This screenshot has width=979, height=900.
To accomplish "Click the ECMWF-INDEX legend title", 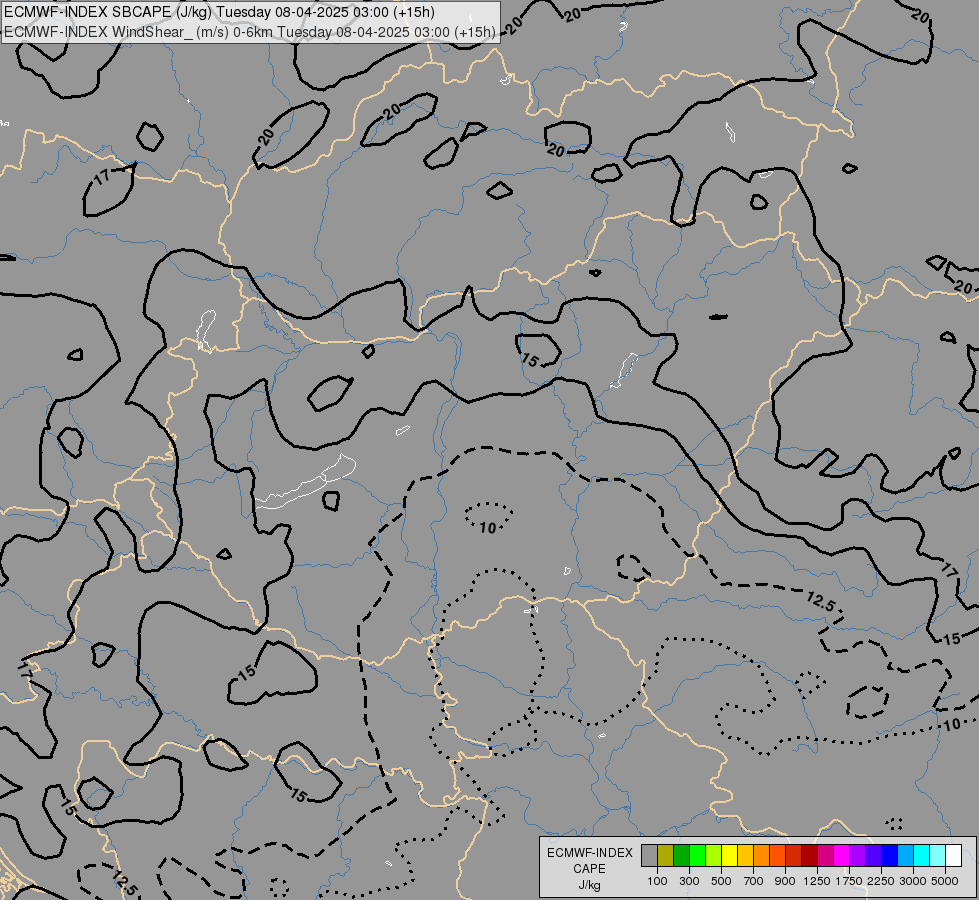I will (589, 853).
